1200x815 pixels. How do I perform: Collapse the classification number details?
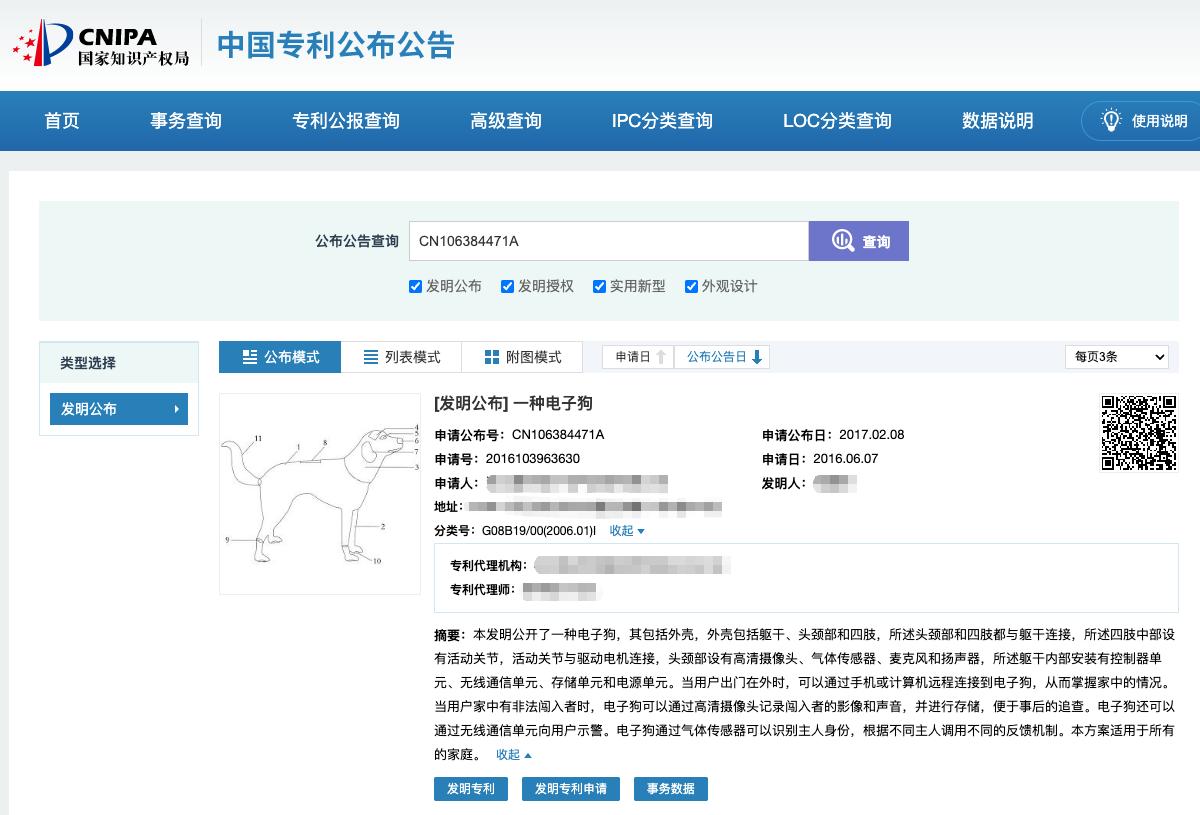[627, 531]
